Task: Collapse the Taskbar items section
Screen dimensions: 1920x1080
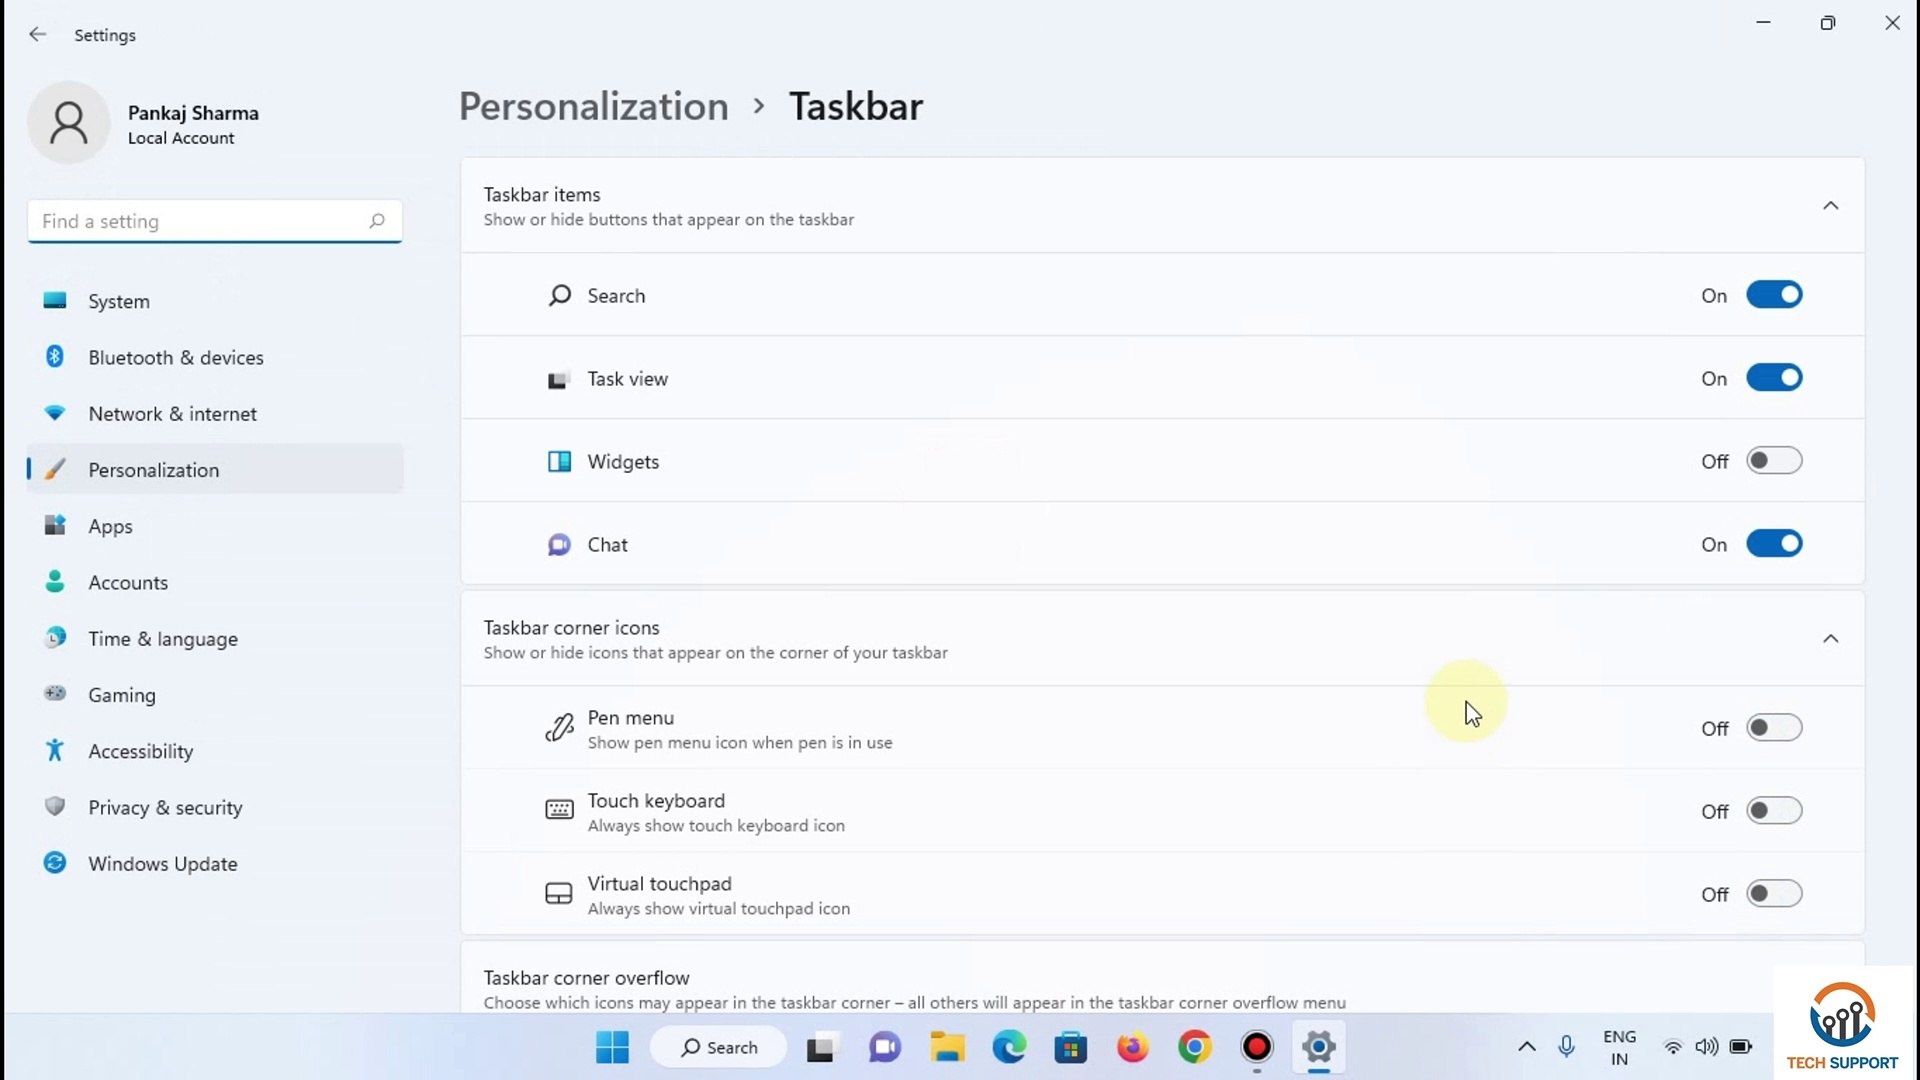Action: point(1830,206)
